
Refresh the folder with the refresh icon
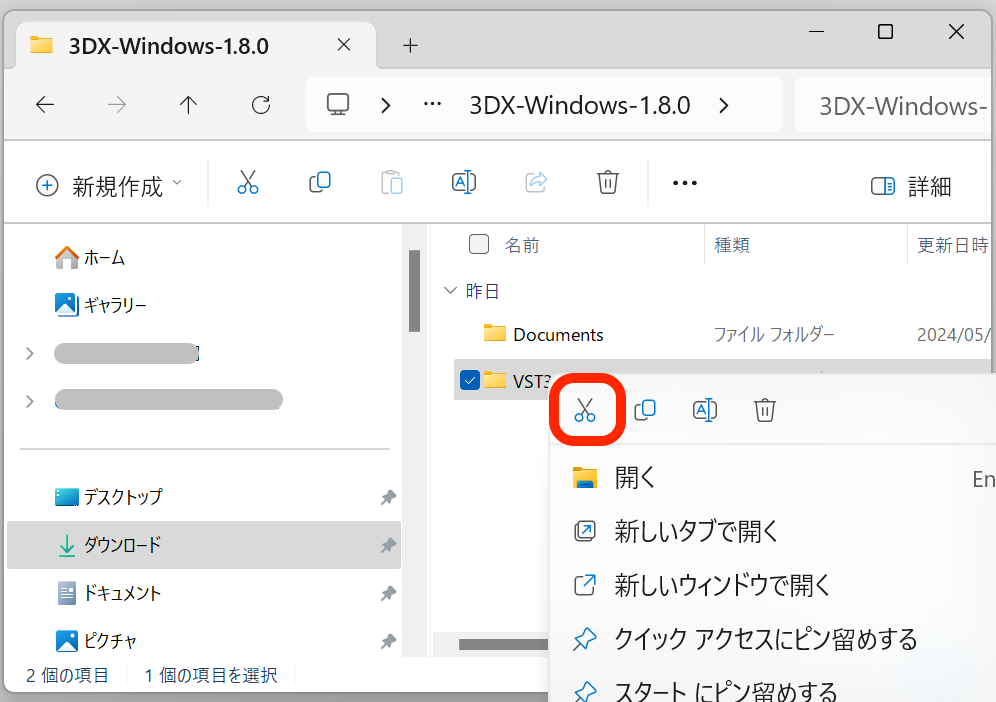point(261,104)
